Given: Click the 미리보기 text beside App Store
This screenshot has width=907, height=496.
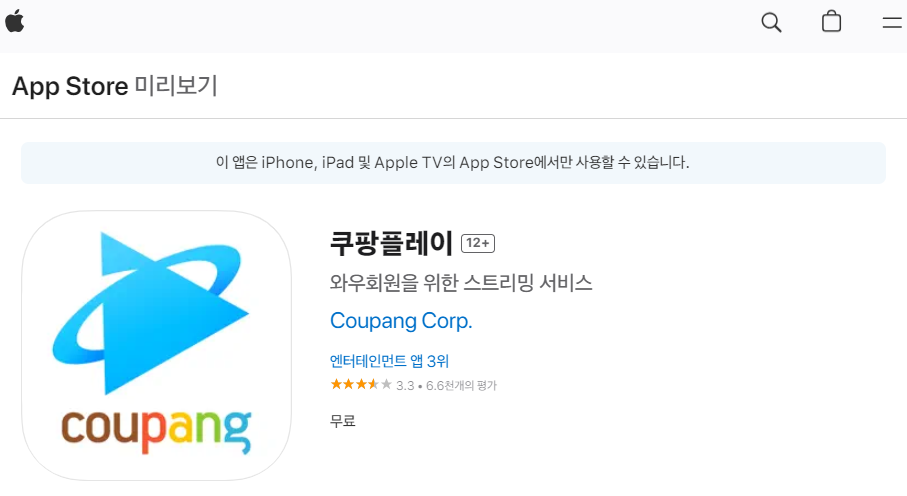Looking at the screenshot, I should tap(176, 86).
